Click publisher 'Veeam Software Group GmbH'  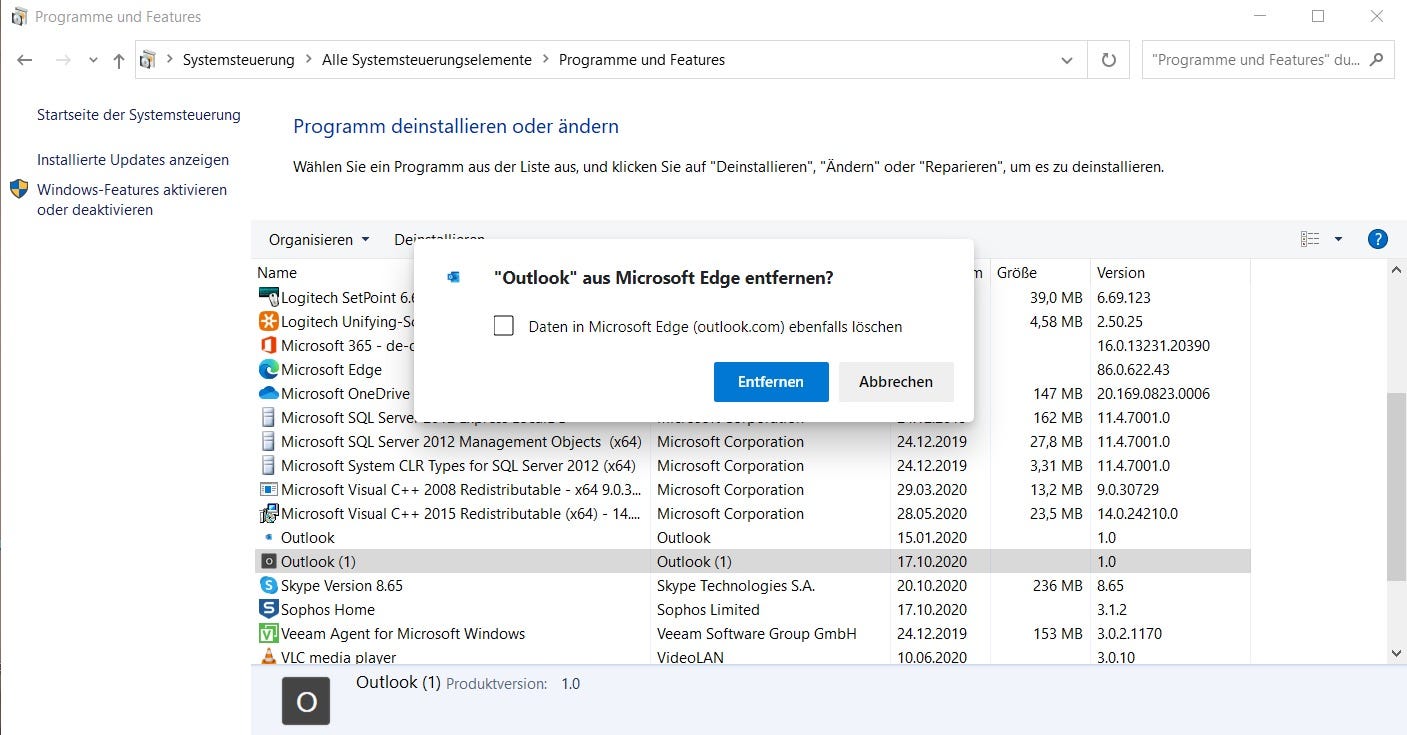tap(757, 633)
